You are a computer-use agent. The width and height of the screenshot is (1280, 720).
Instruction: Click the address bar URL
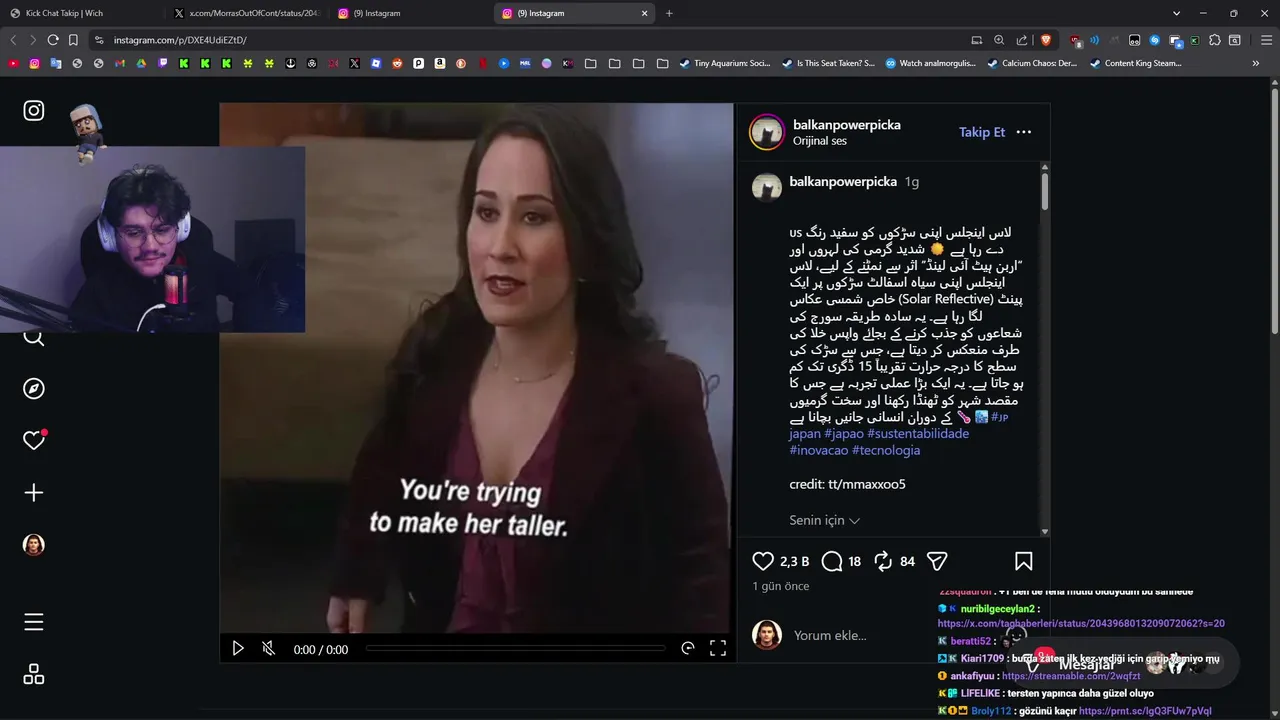coord(180,40)
